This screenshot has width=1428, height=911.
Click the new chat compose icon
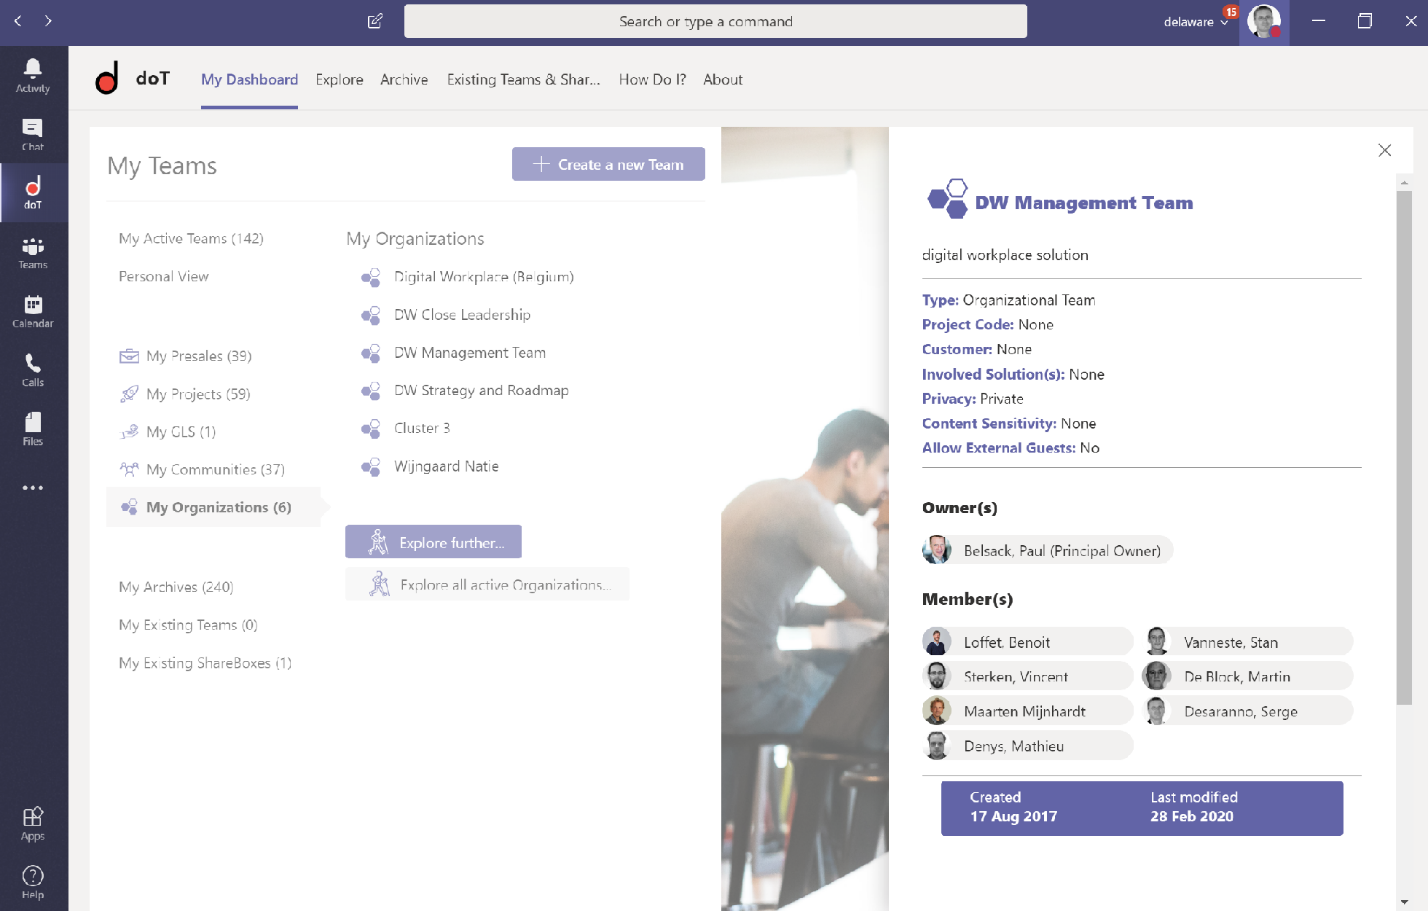(375, 21)
